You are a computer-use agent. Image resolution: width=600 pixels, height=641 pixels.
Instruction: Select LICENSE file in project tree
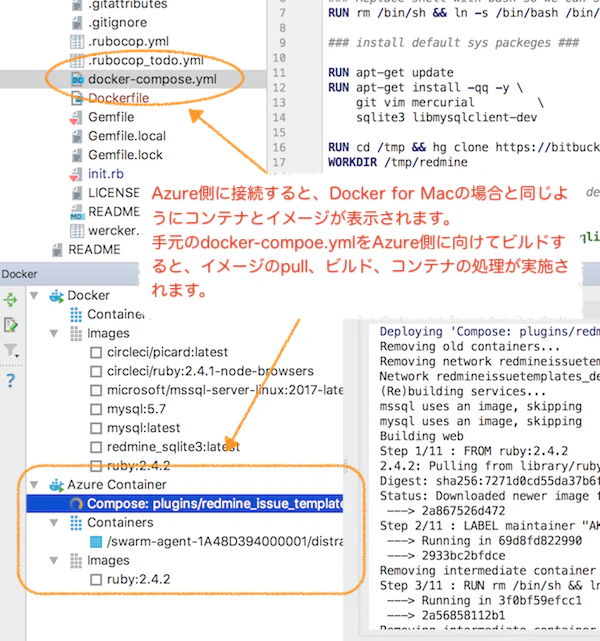pos(114,193)
